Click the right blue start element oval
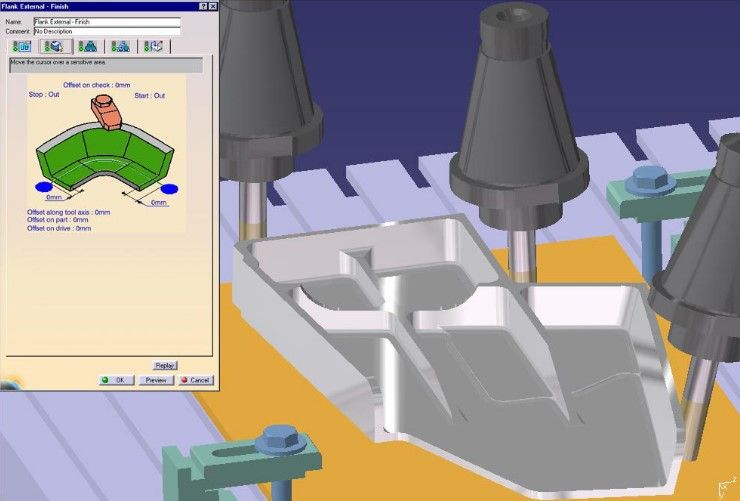 [169, 187]
